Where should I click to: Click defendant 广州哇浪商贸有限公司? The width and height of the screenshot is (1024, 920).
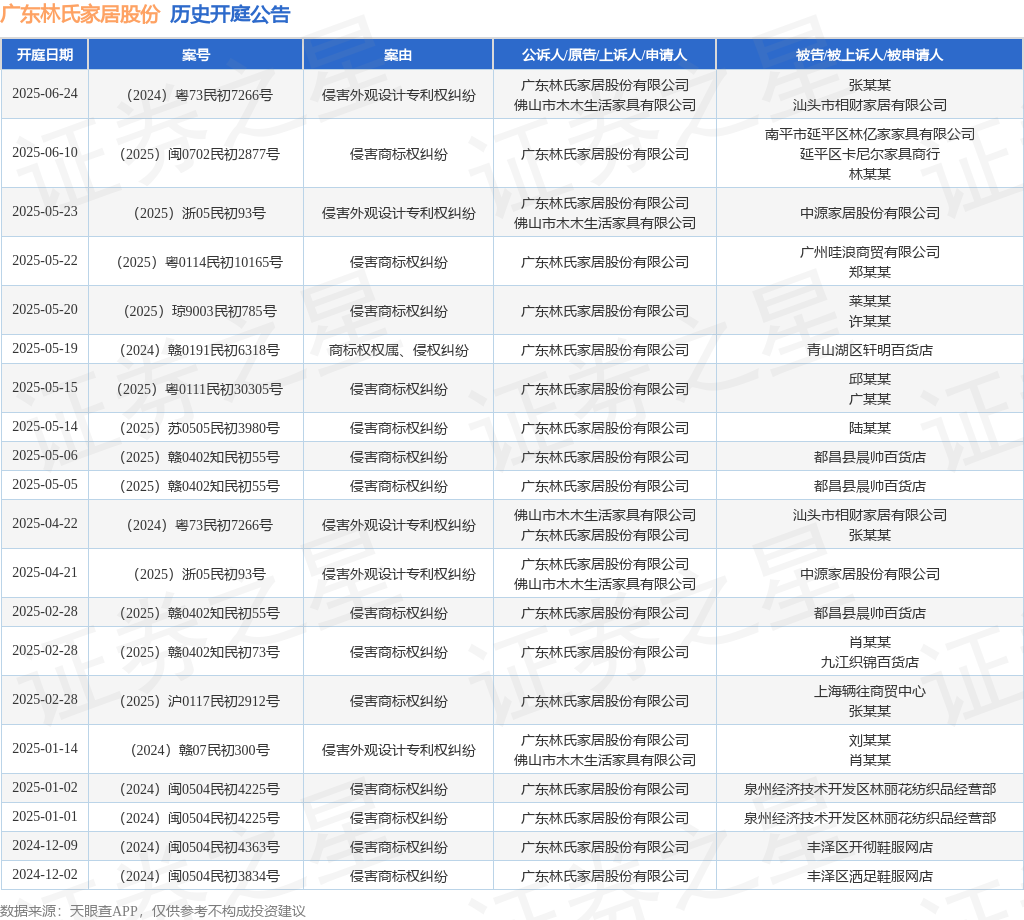(869, 252)
